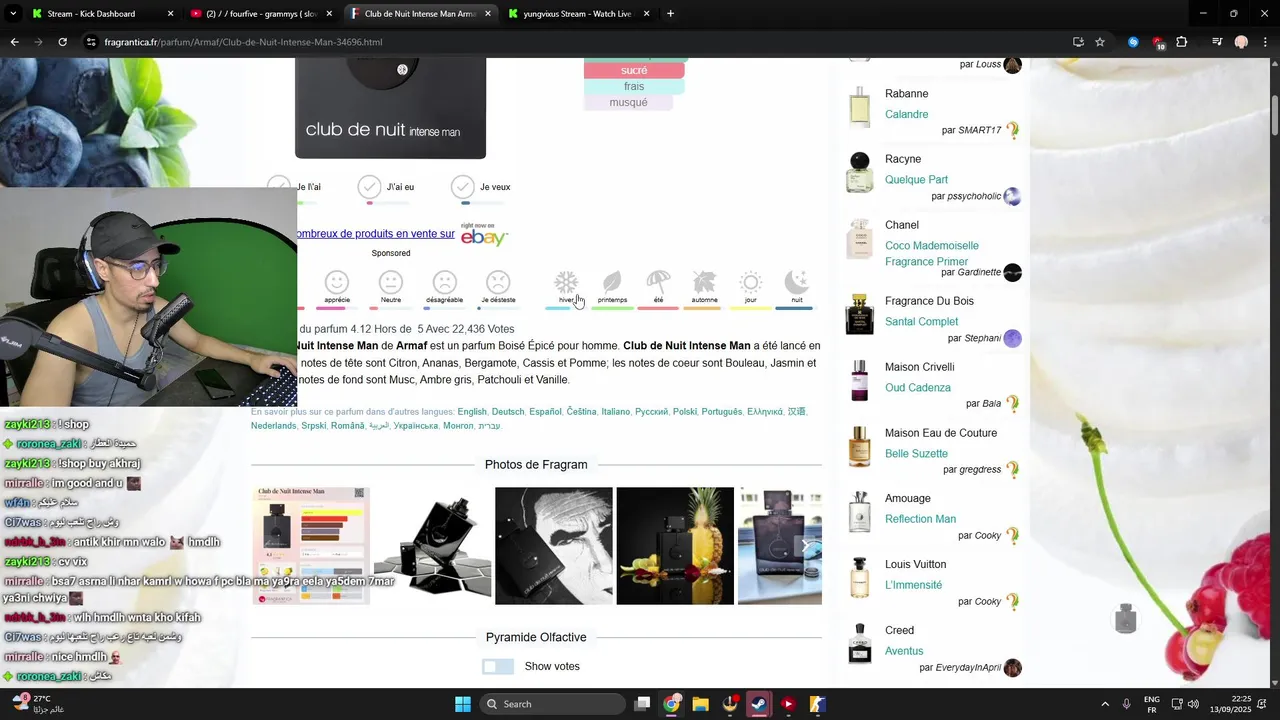This screenshot has height=720, width=1280.
Task: Toggle the Show votes switch
Action: tap(498, 666)
